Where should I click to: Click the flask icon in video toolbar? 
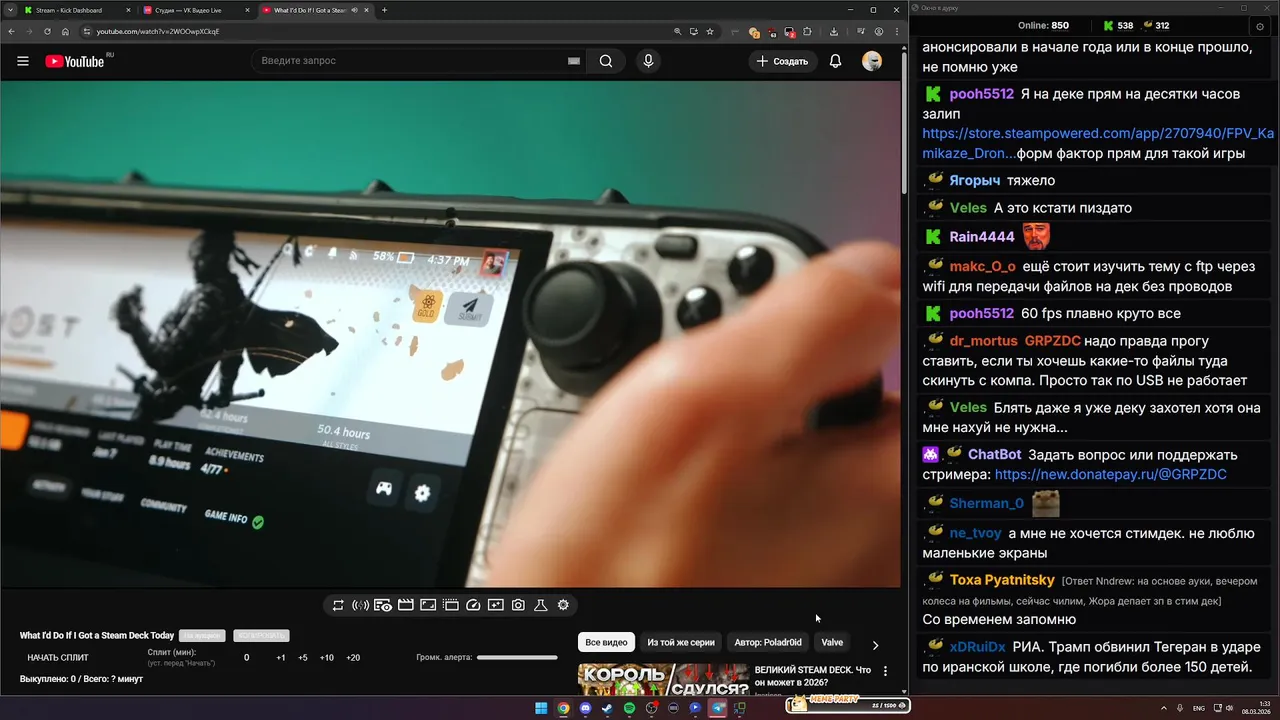[540, 605]
